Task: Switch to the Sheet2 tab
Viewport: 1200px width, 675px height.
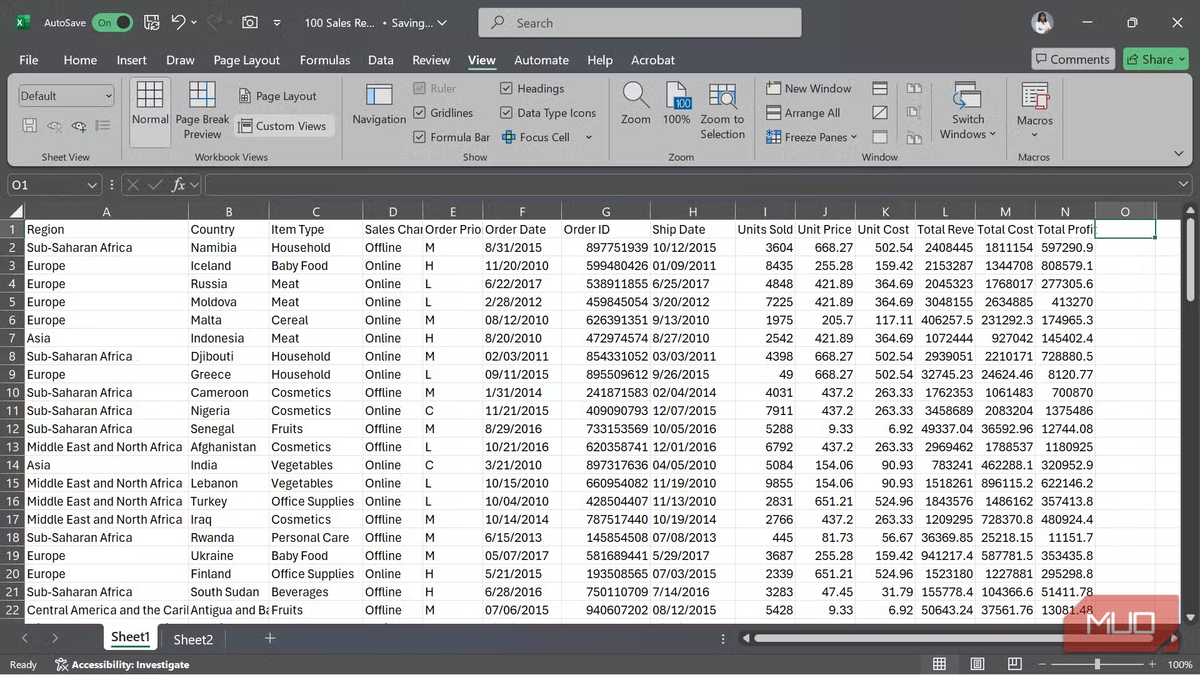Action: [193, 639]
